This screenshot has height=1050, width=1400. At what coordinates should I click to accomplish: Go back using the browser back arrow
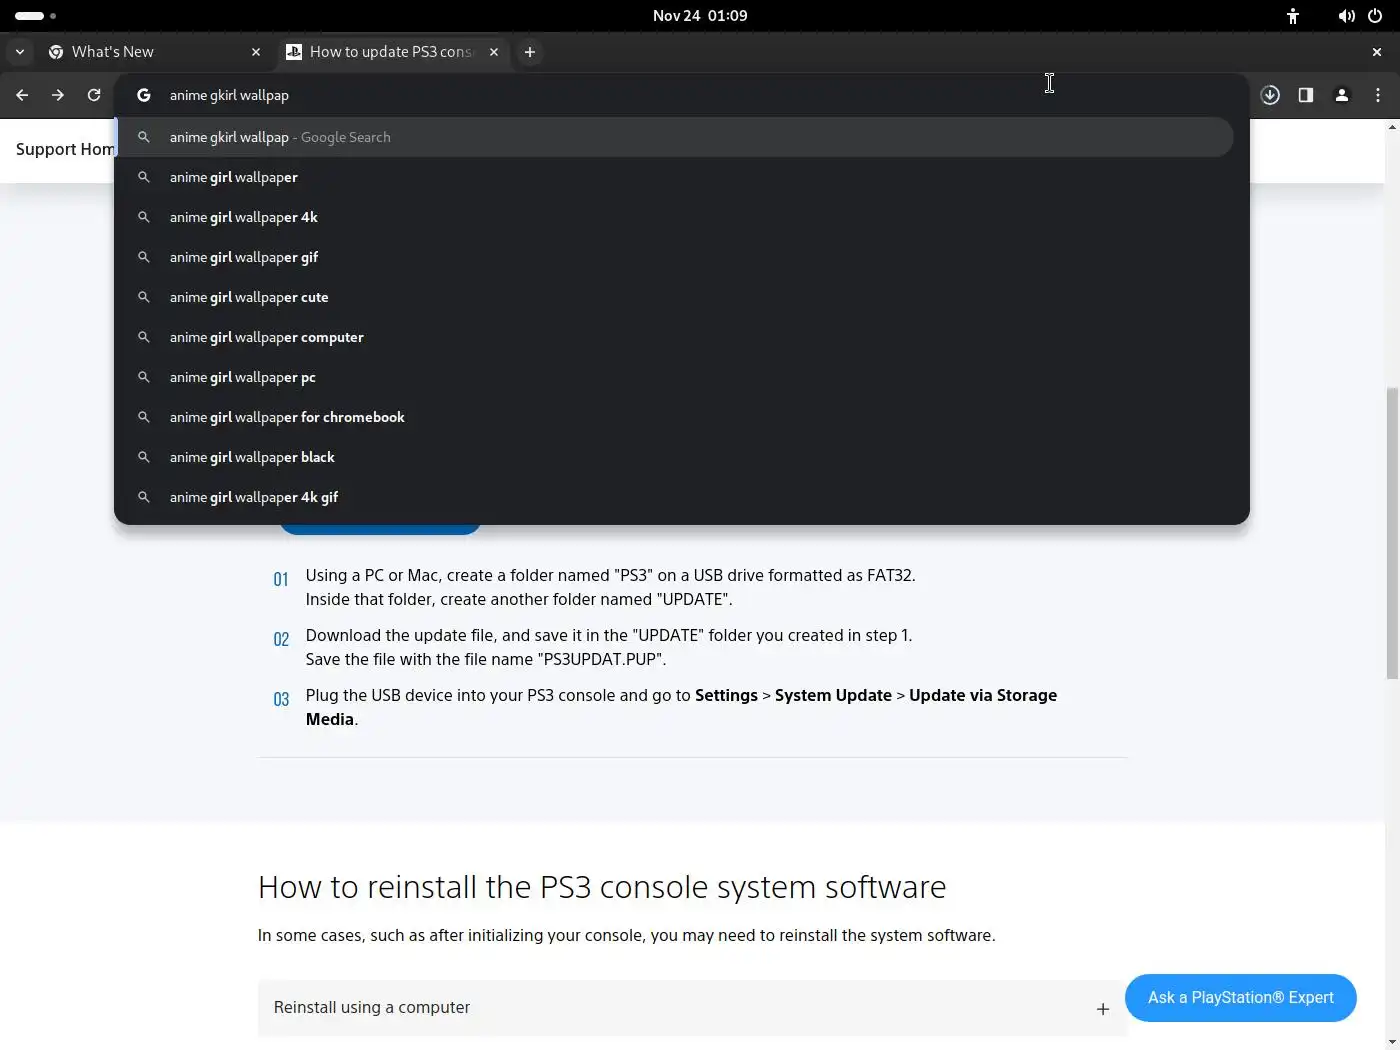coord(22,95)
